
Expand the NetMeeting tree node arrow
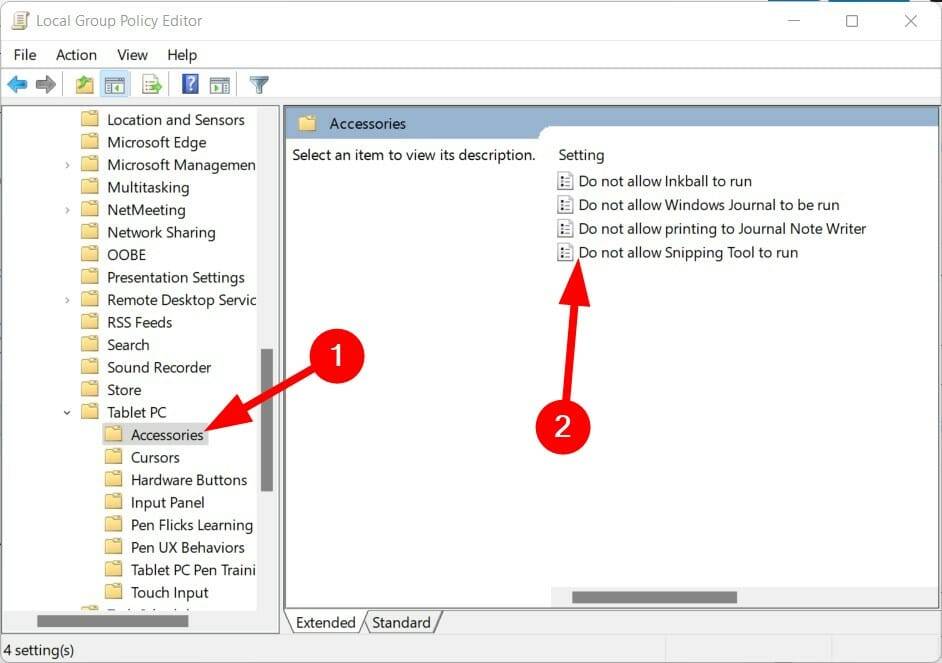(67, 210)
